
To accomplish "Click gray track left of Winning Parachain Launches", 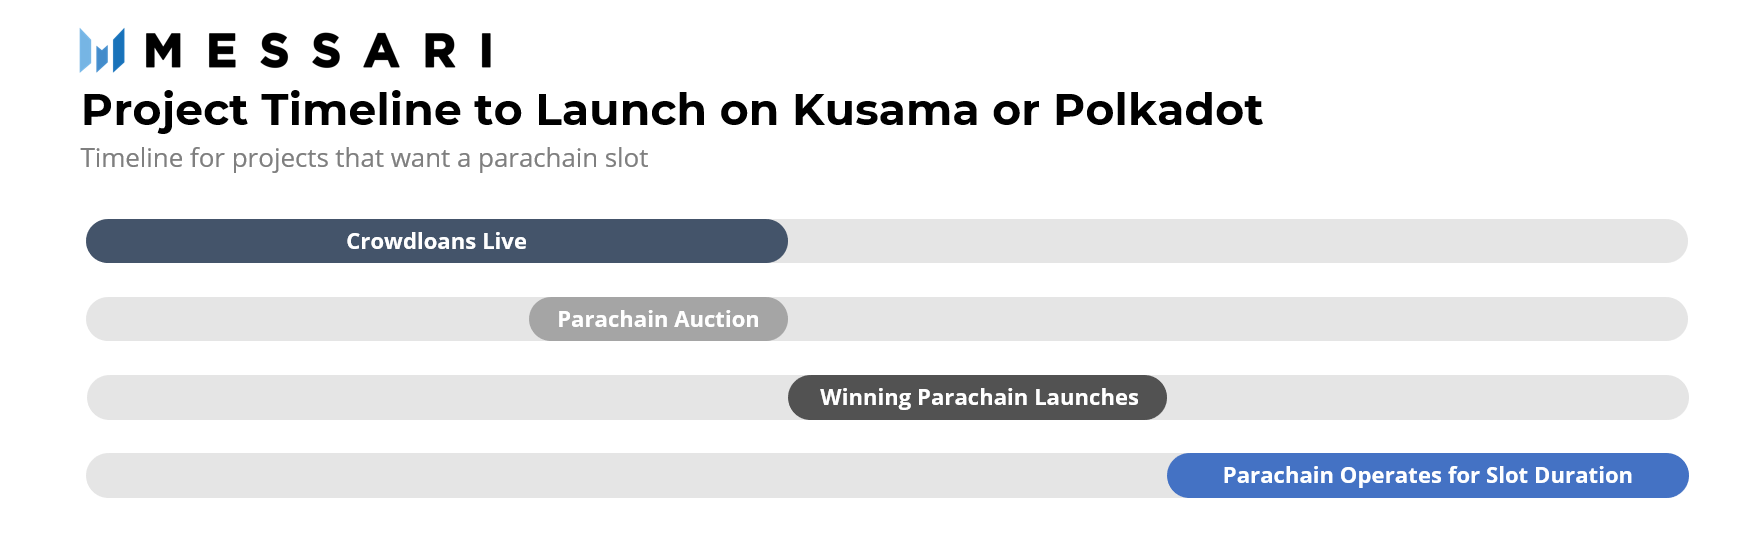I will tap(438, 397).
